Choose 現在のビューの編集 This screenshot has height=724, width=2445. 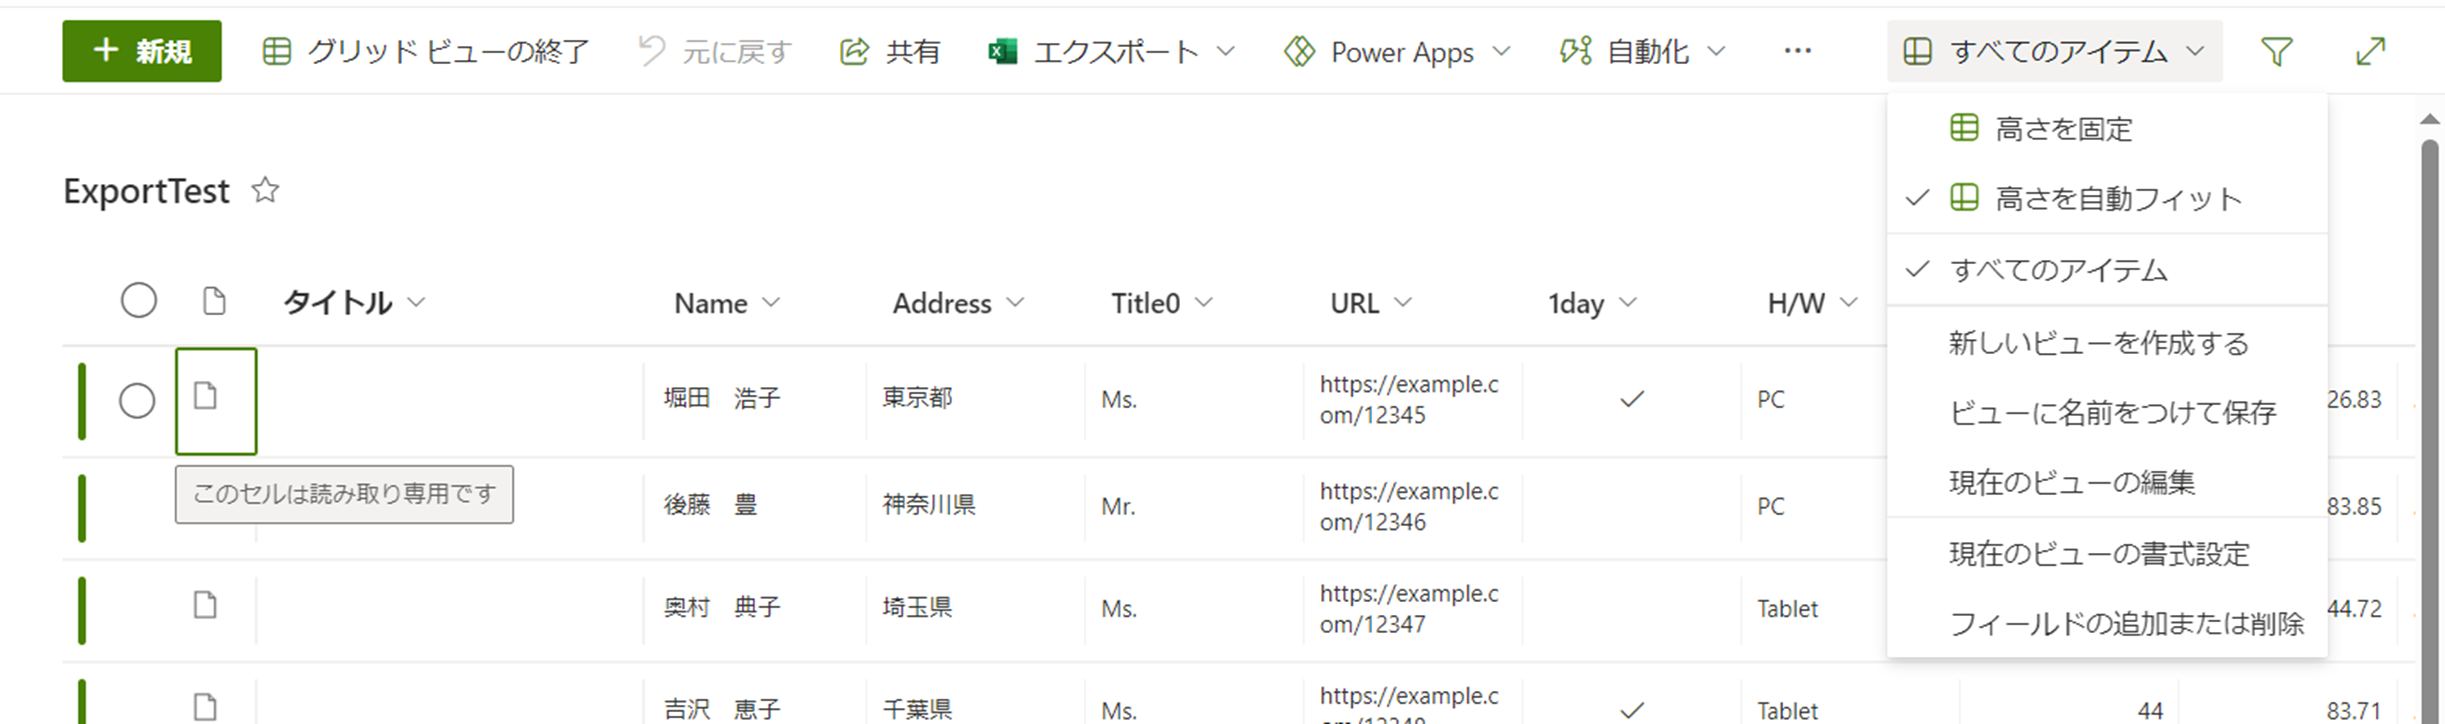(2107, 482)
